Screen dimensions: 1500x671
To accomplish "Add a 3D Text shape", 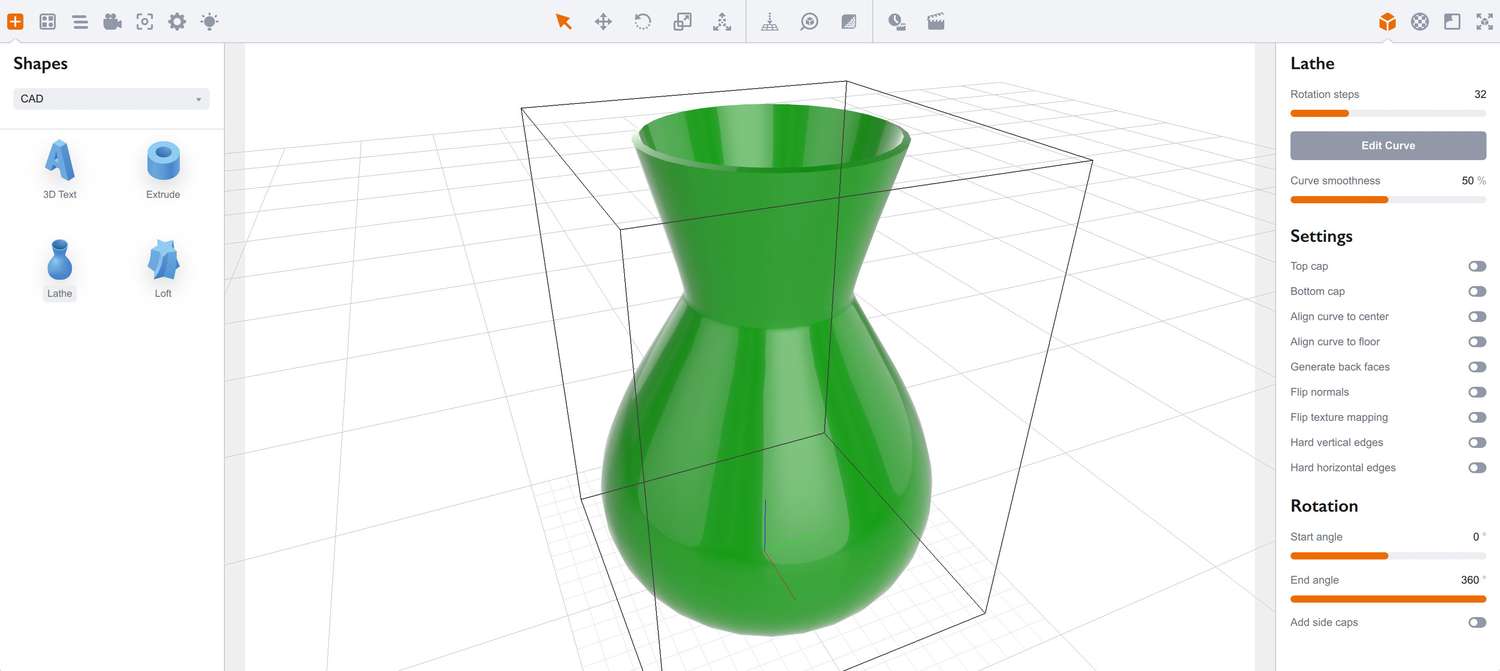I will click(60, 170).
